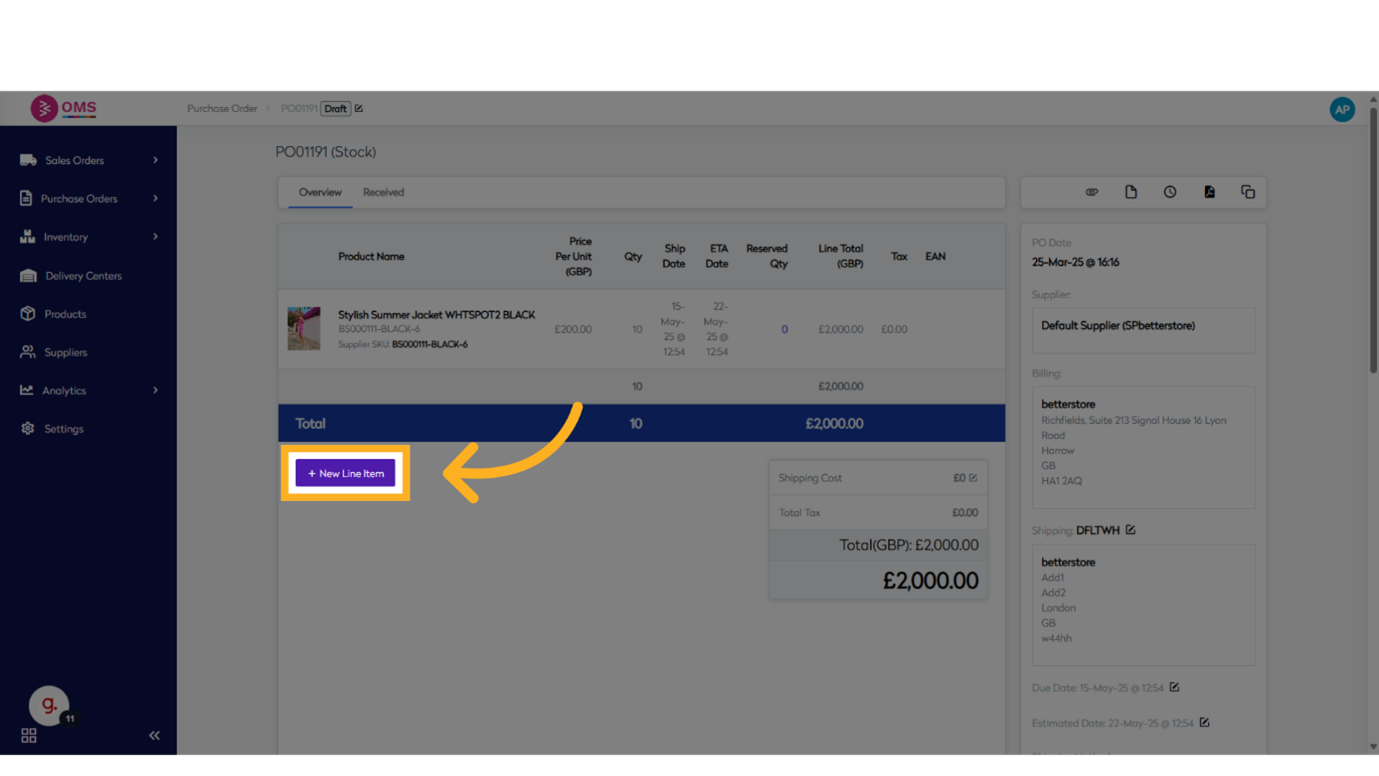Click the clock history icon

click(x=1170, y=192)
